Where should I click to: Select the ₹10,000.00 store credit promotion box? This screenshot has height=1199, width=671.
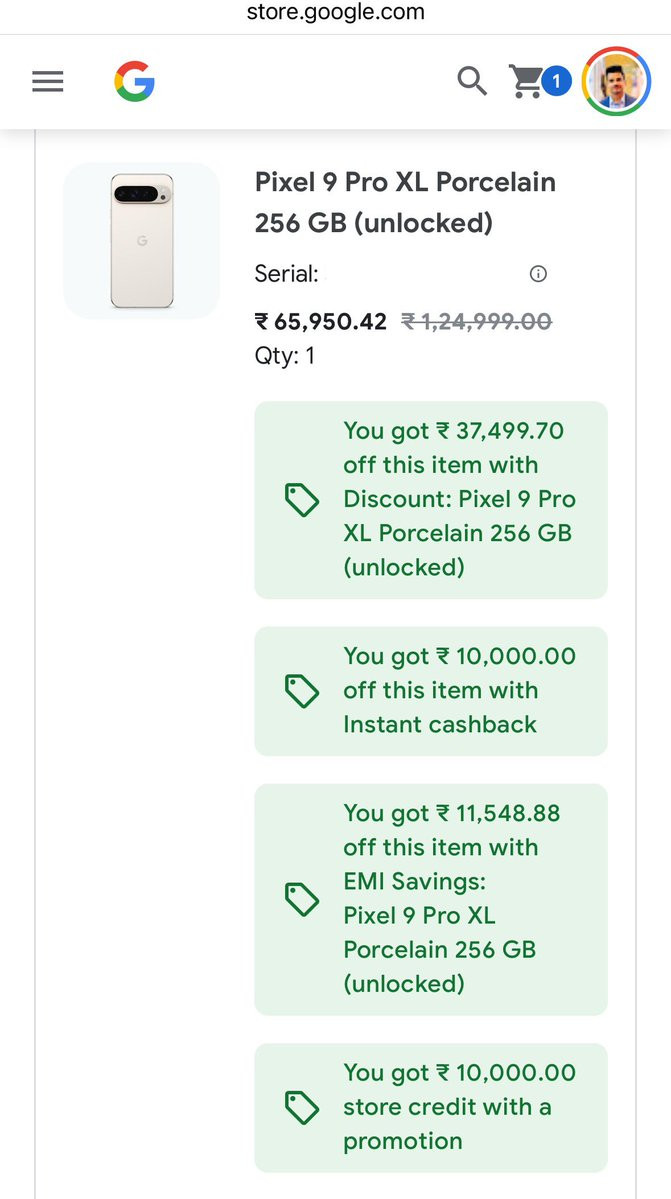(x=430, y=1107)
